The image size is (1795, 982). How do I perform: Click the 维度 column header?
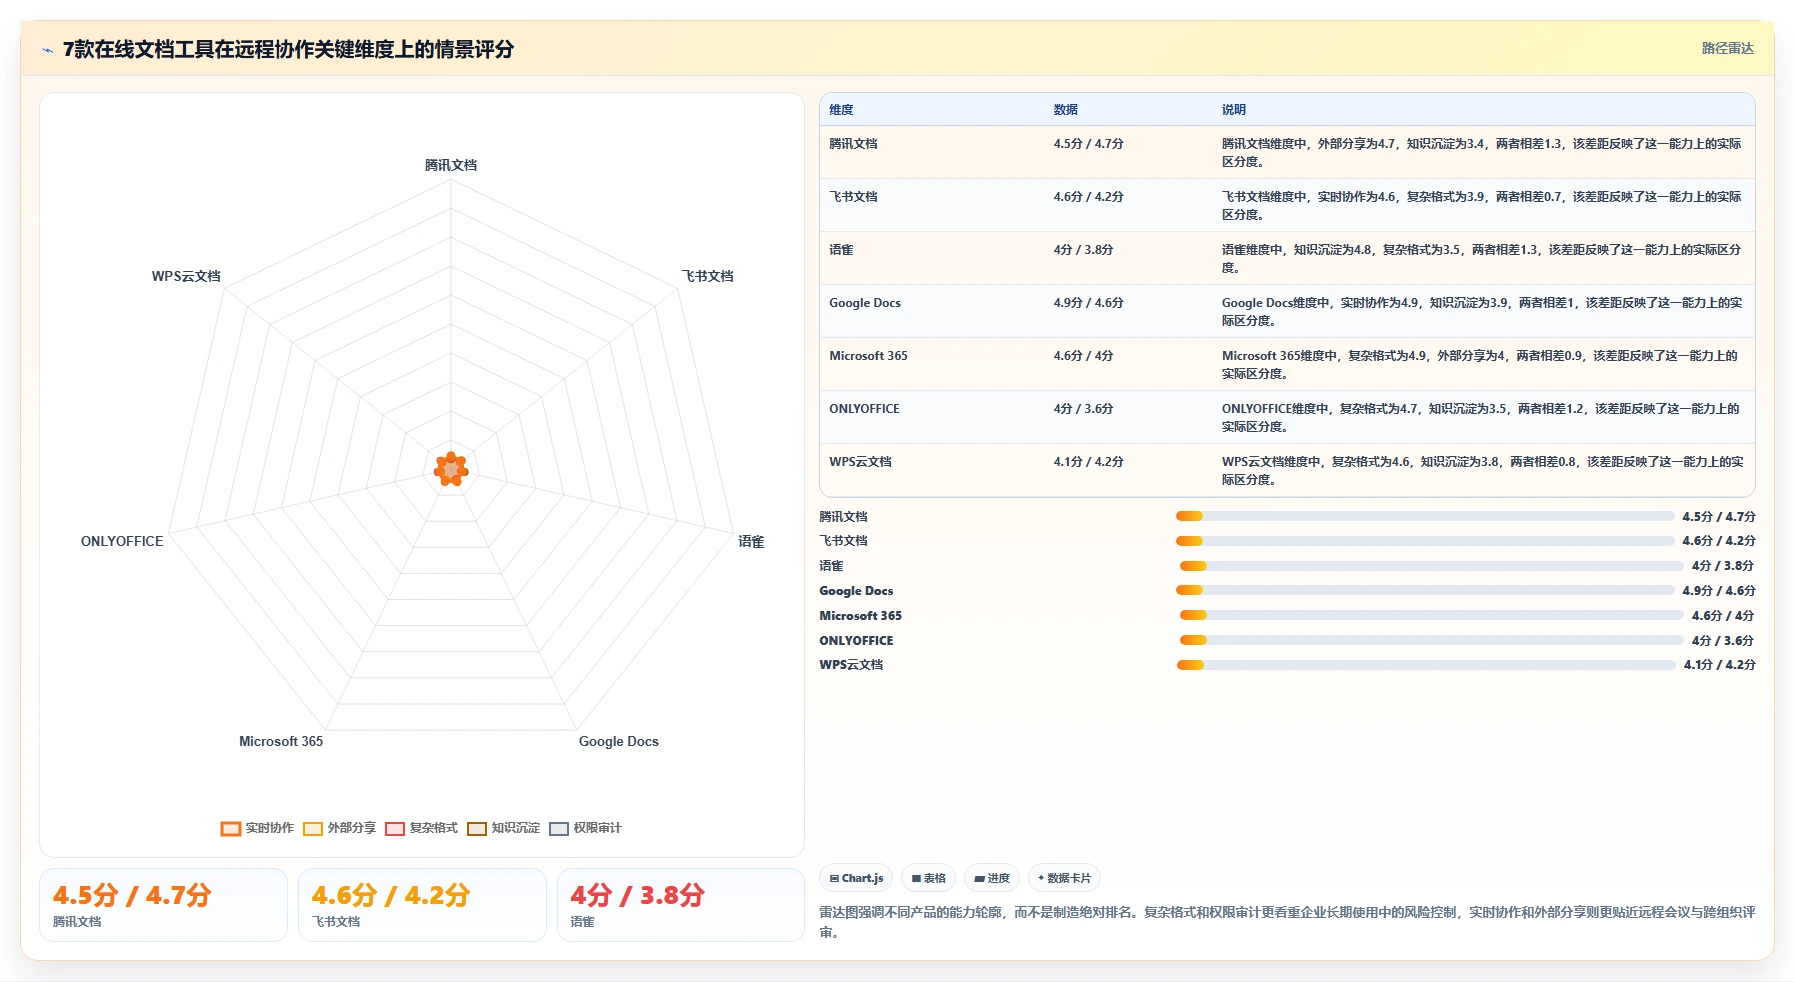pos(932,110)
